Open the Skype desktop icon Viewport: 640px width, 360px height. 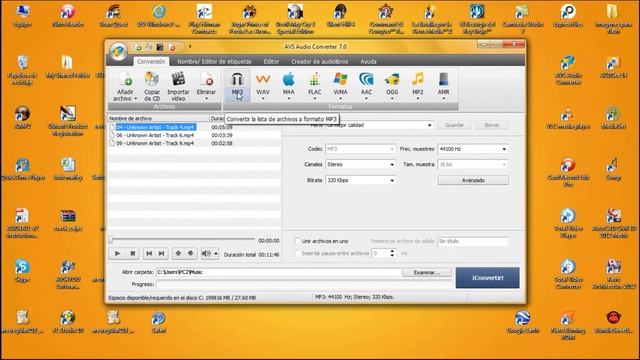(22, 271)
